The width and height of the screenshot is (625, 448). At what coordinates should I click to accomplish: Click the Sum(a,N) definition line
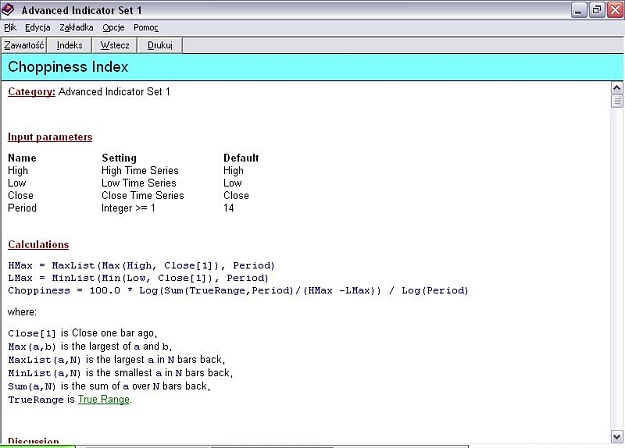pyautogui.click(x=109, y=386)
